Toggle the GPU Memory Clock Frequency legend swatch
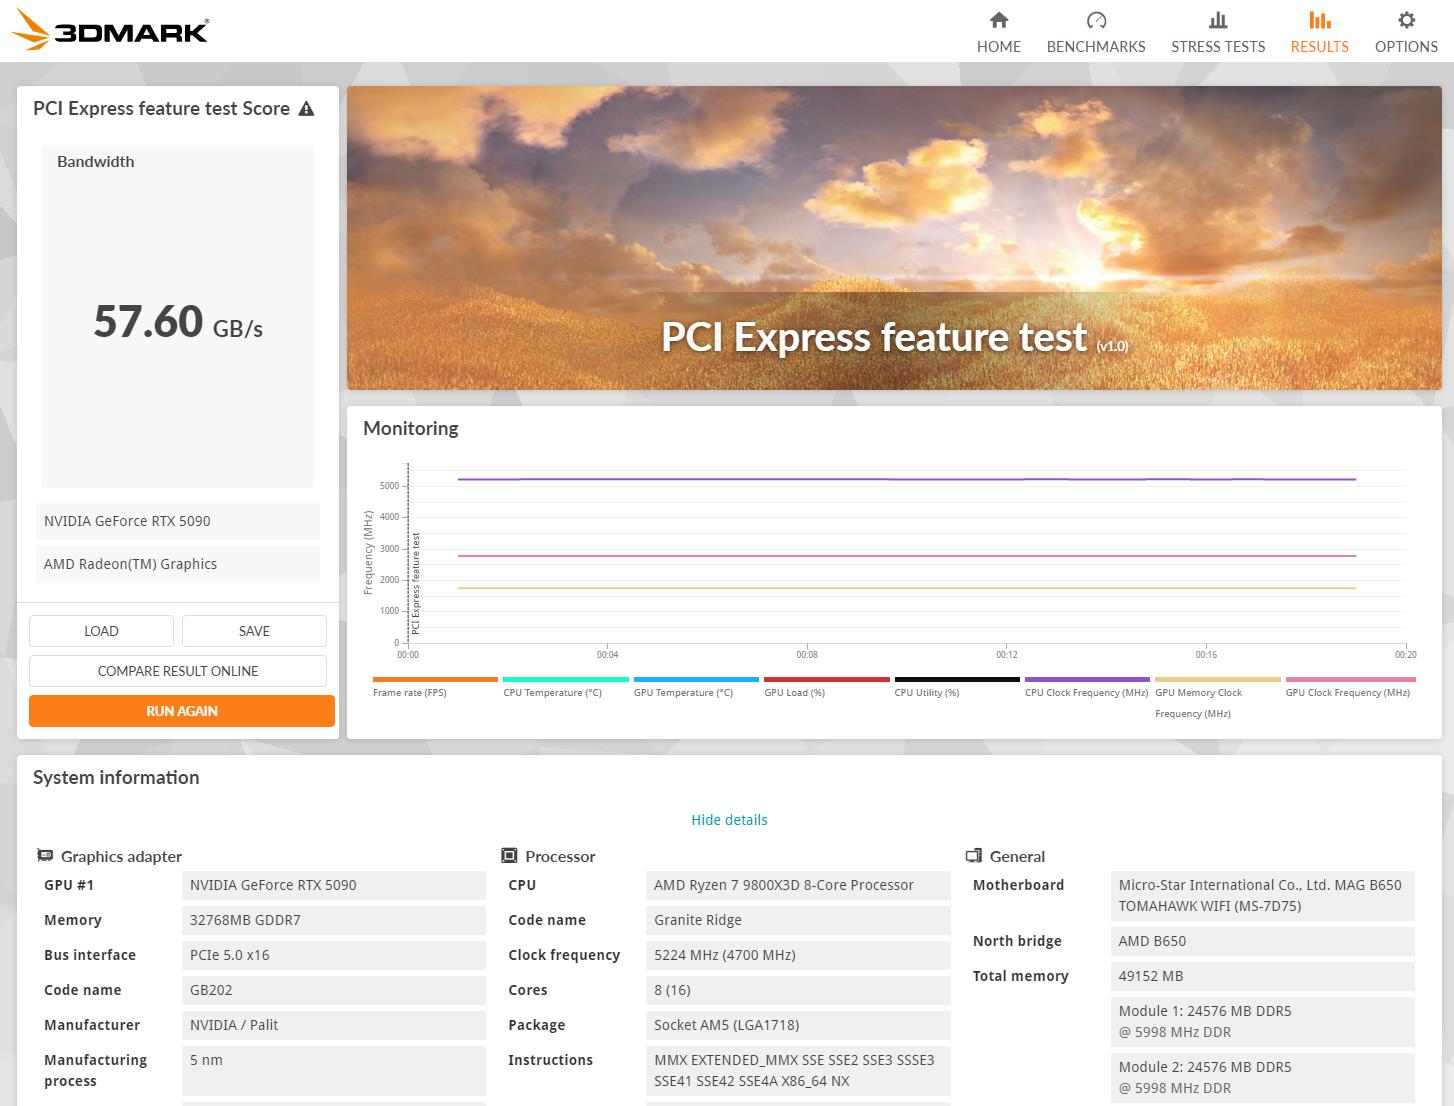 1218,680
